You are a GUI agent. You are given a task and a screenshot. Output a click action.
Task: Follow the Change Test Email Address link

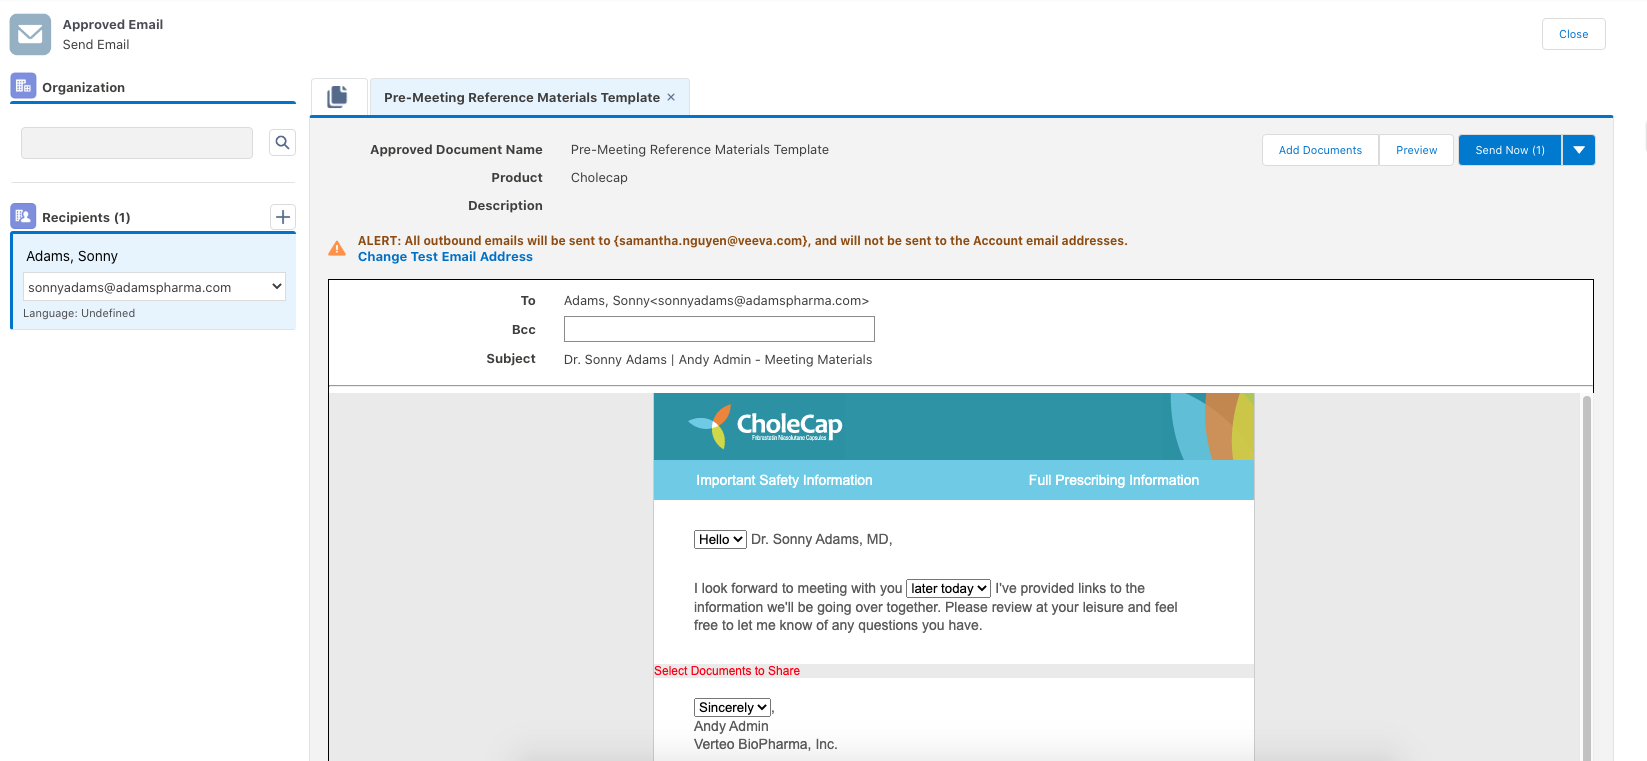(445, 257)
